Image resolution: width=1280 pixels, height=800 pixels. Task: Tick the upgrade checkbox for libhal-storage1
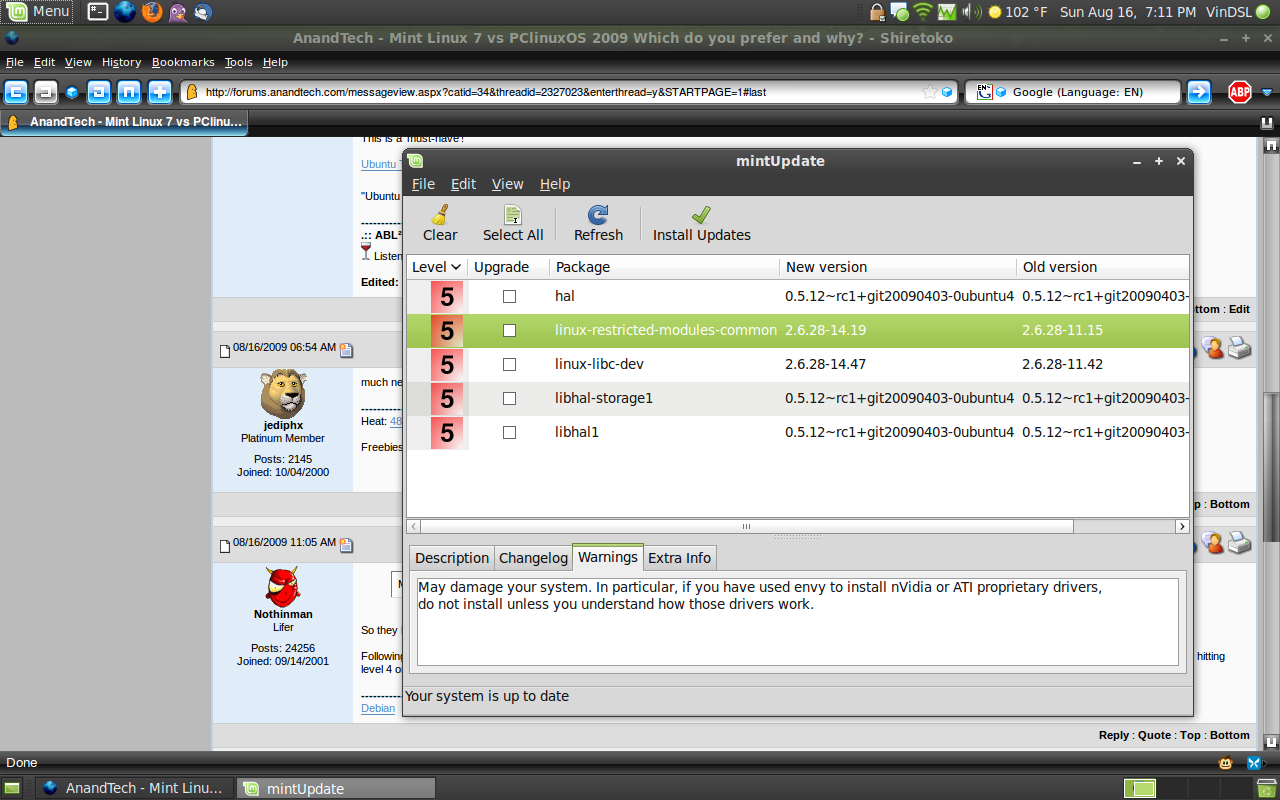[509, 398]
